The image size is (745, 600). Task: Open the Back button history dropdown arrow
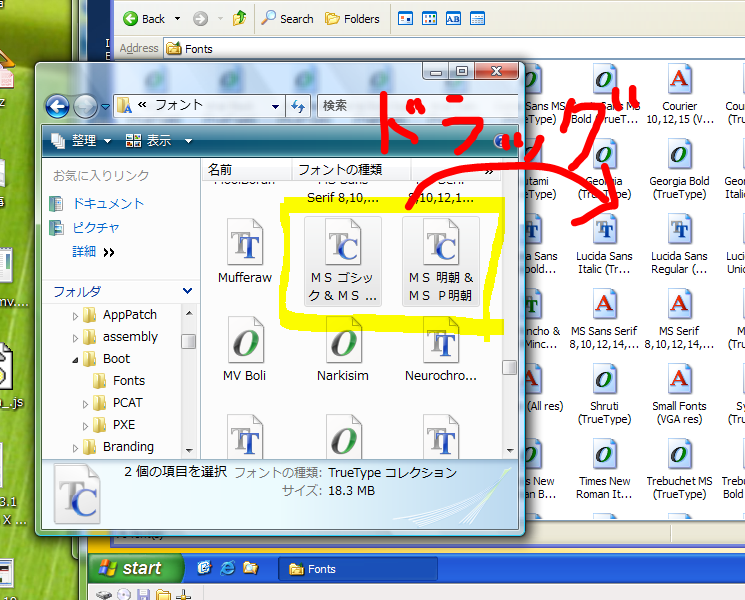177,19
